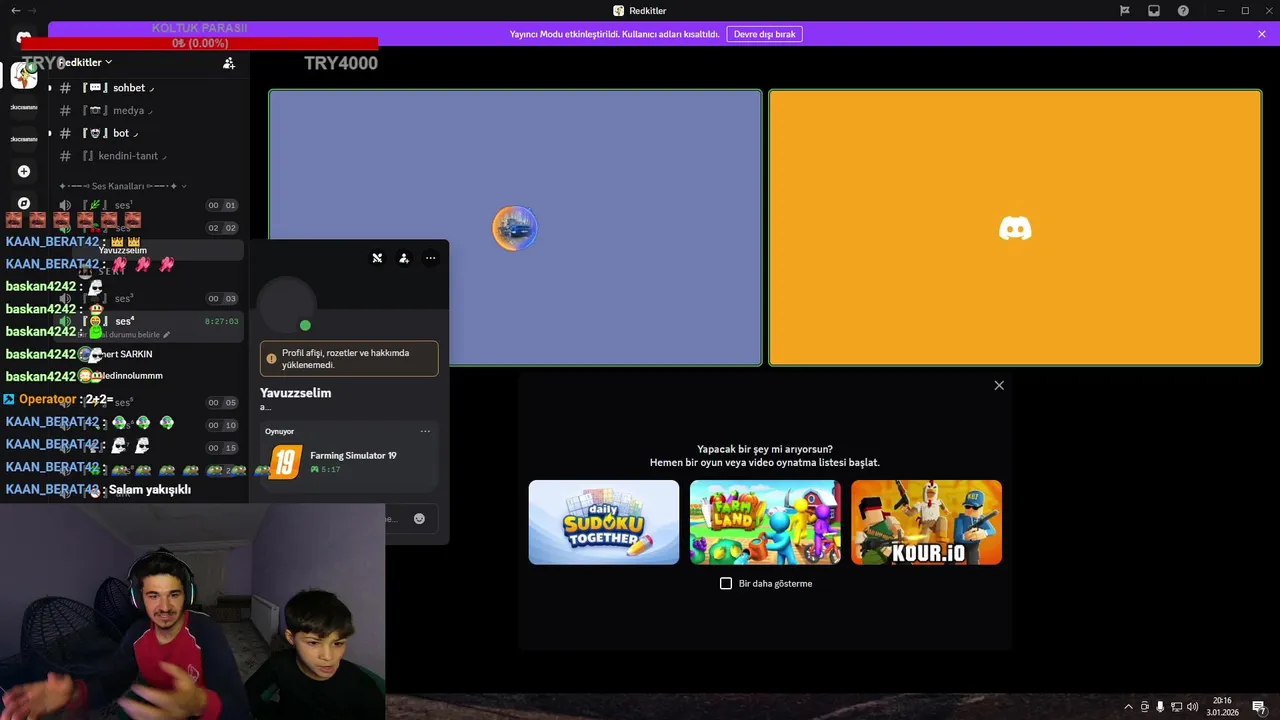
Task: Click the profile load warning notice
Action: [x=349, y=359]
